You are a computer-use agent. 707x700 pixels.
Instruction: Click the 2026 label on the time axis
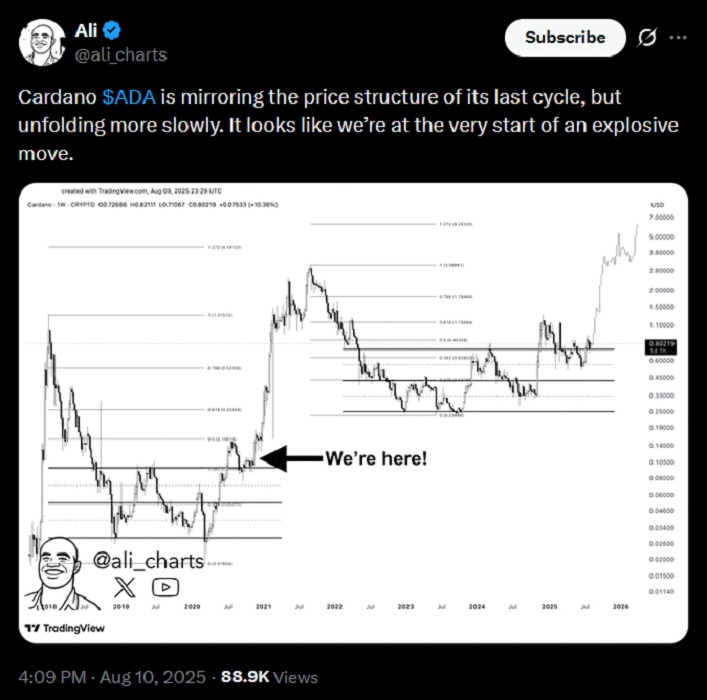pos(622,607)
